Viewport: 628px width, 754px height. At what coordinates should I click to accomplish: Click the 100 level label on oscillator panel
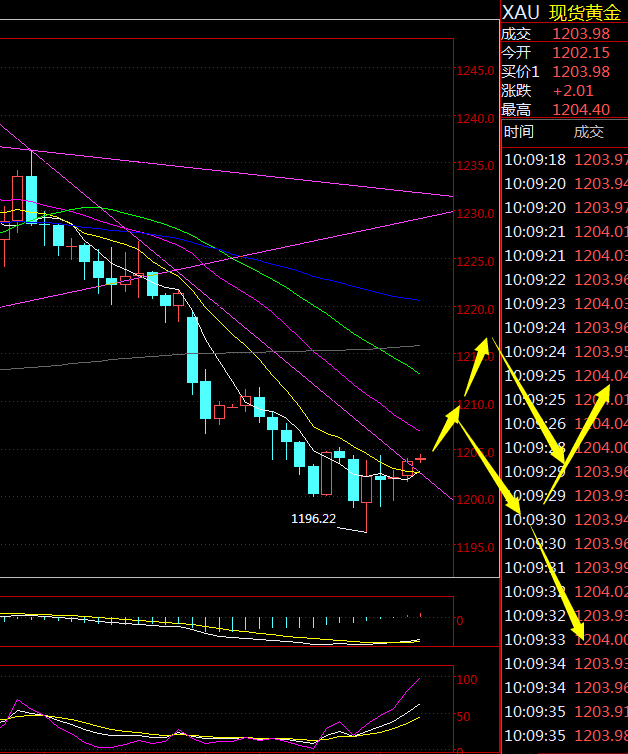click(x=467, y=679)
